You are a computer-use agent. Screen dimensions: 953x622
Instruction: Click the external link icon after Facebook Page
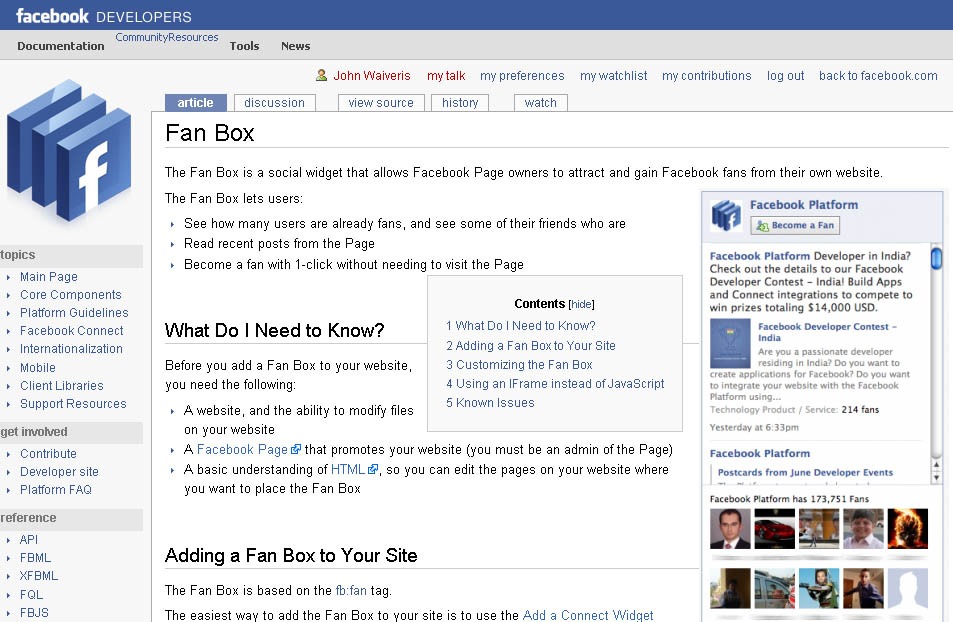(x=296, y=449)
